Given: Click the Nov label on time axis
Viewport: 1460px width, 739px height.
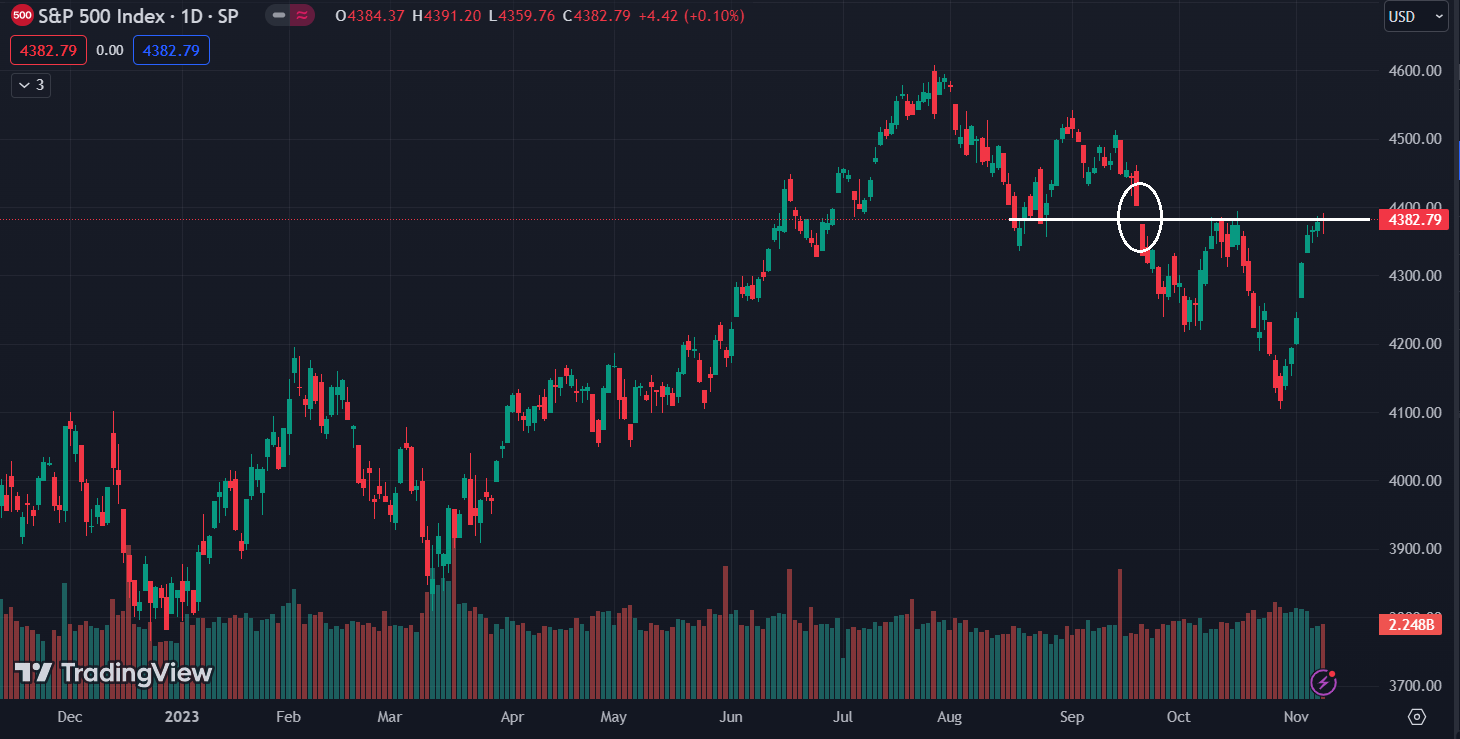Looking at the screenshot, I should 1296,717.
